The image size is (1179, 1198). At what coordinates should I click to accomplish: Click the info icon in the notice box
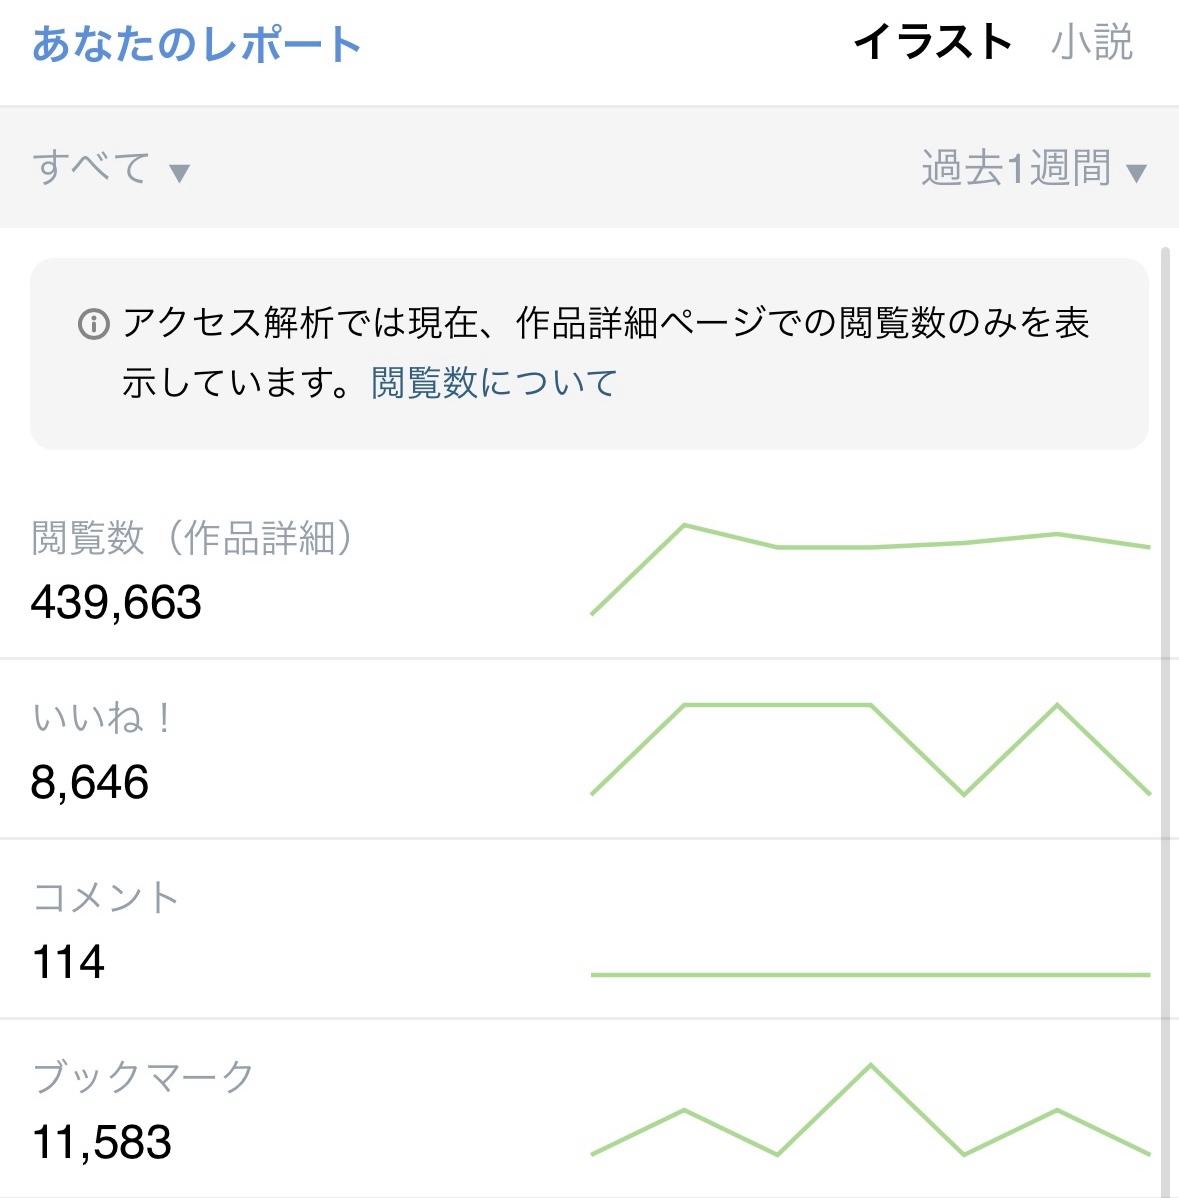point(94,324)
